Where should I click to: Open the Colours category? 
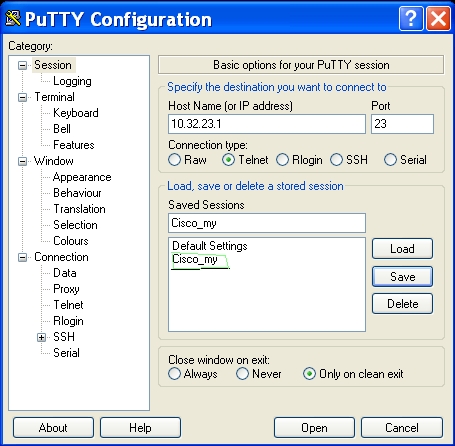coord(71,241)
